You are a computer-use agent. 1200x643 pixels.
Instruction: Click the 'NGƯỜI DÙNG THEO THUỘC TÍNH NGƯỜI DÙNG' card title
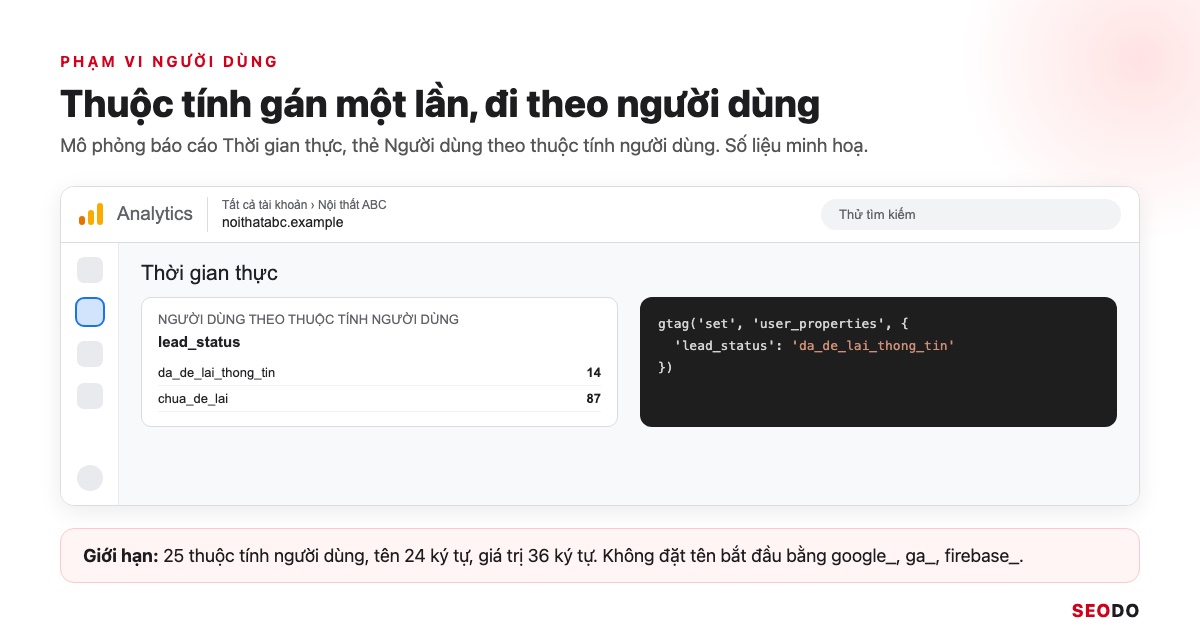point(308,320)
